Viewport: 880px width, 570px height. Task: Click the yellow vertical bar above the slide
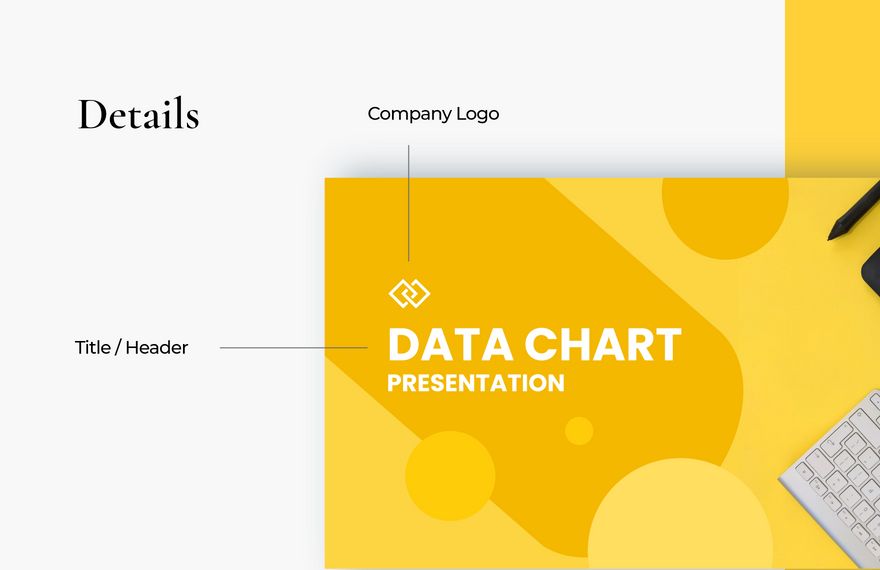coord(832,80)
